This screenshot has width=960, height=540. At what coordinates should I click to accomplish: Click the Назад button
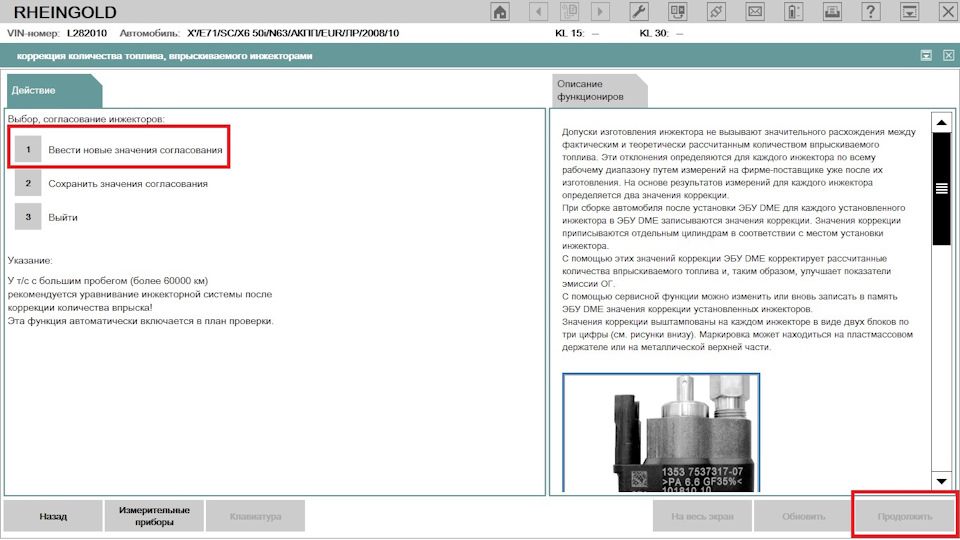[x=53, y=516]
